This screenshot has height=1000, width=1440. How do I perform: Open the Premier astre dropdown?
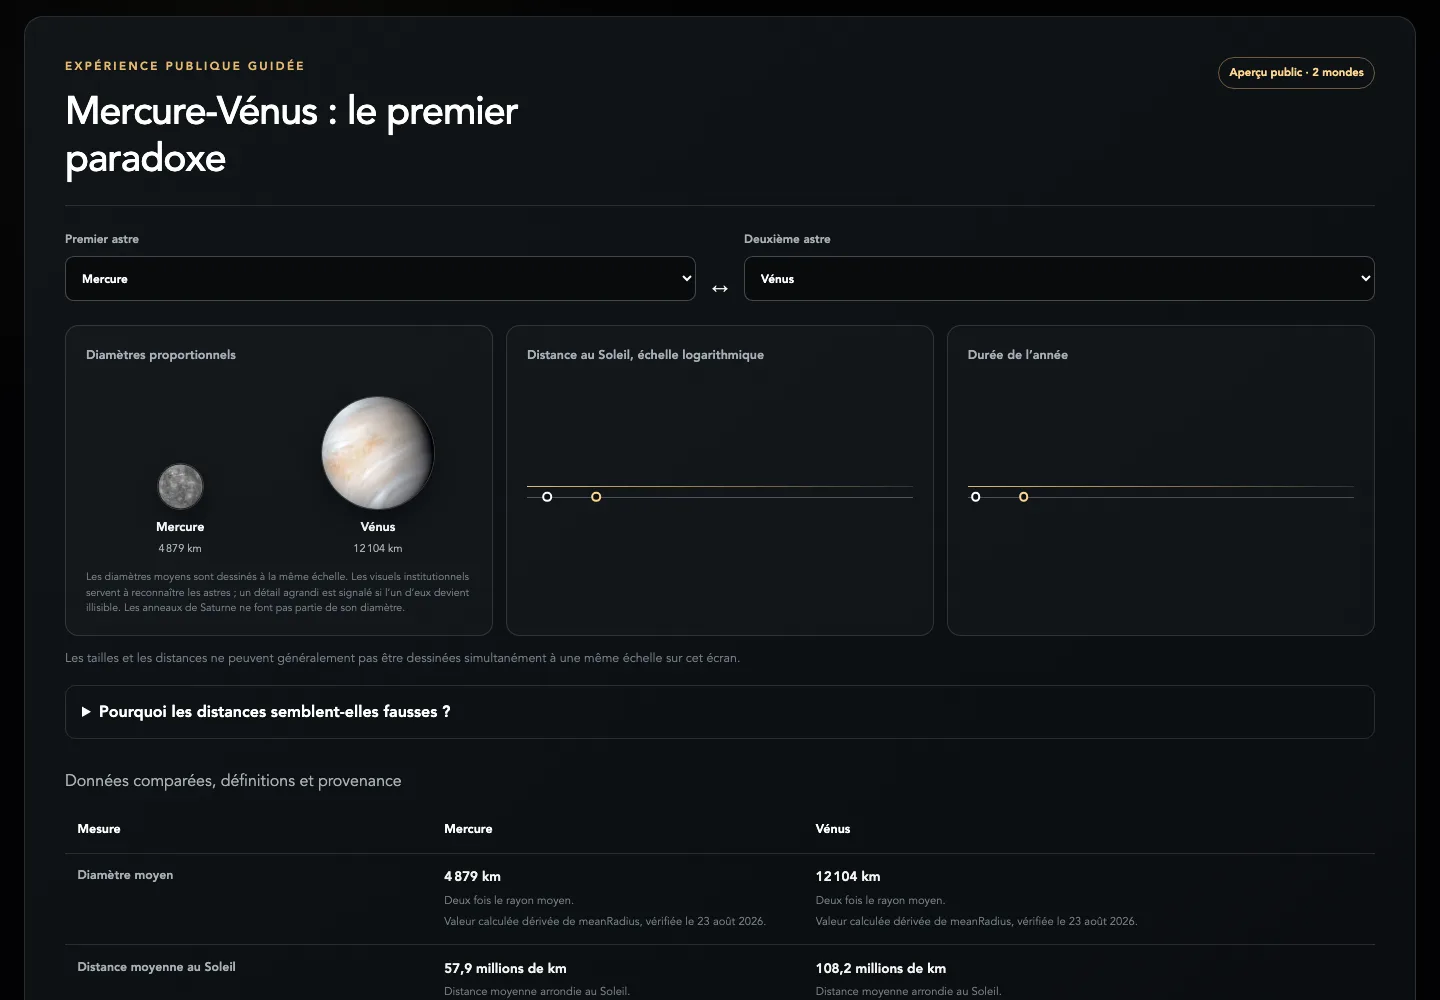(380, 279)
